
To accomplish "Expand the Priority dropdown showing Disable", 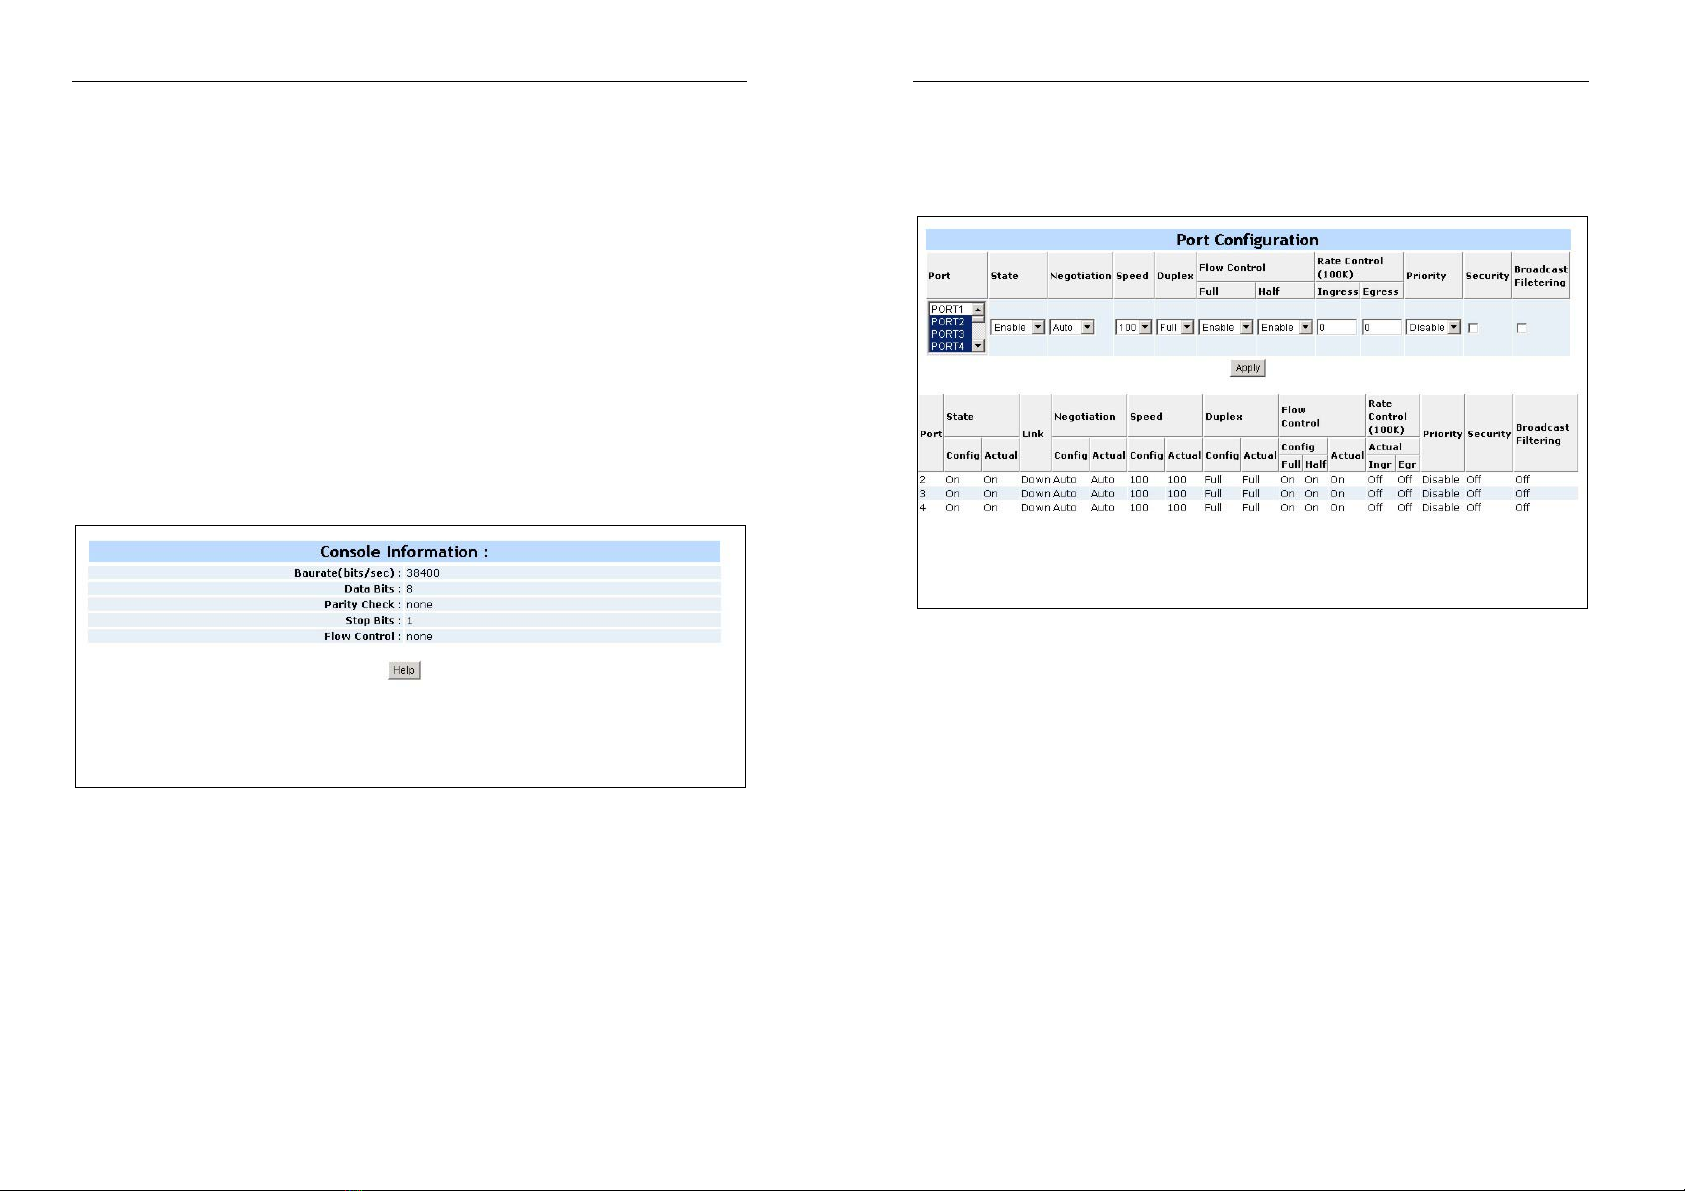I will pyautogui.click(x=1433, y=328).
